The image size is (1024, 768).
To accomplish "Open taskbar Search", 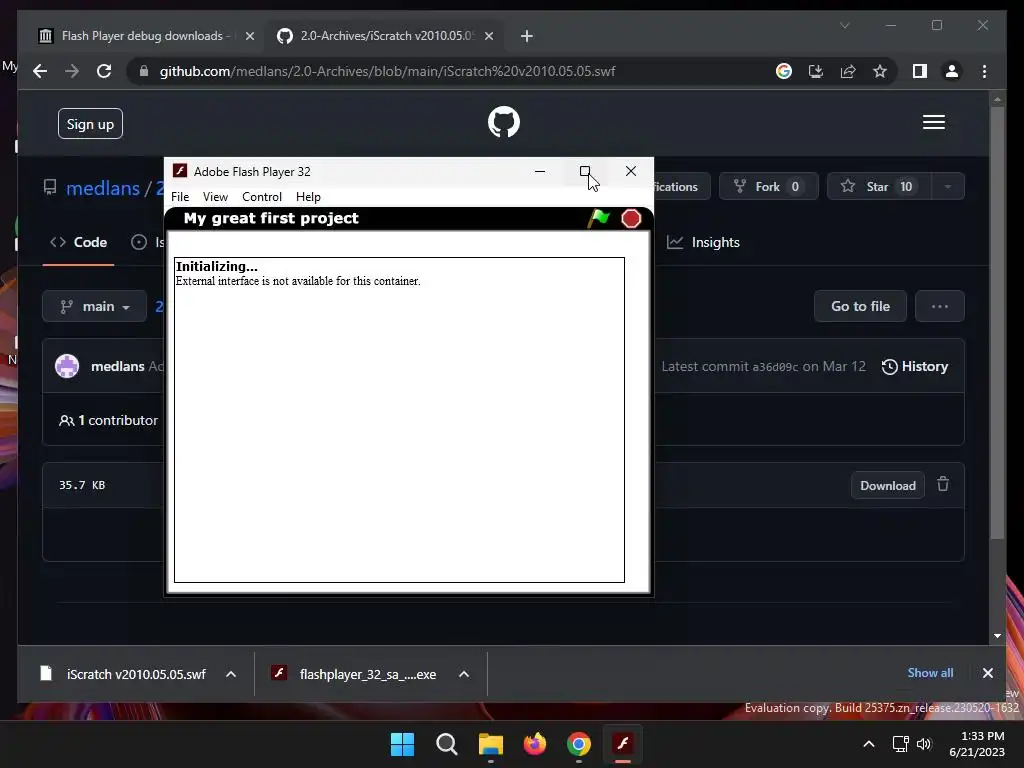I will [447, 744].
